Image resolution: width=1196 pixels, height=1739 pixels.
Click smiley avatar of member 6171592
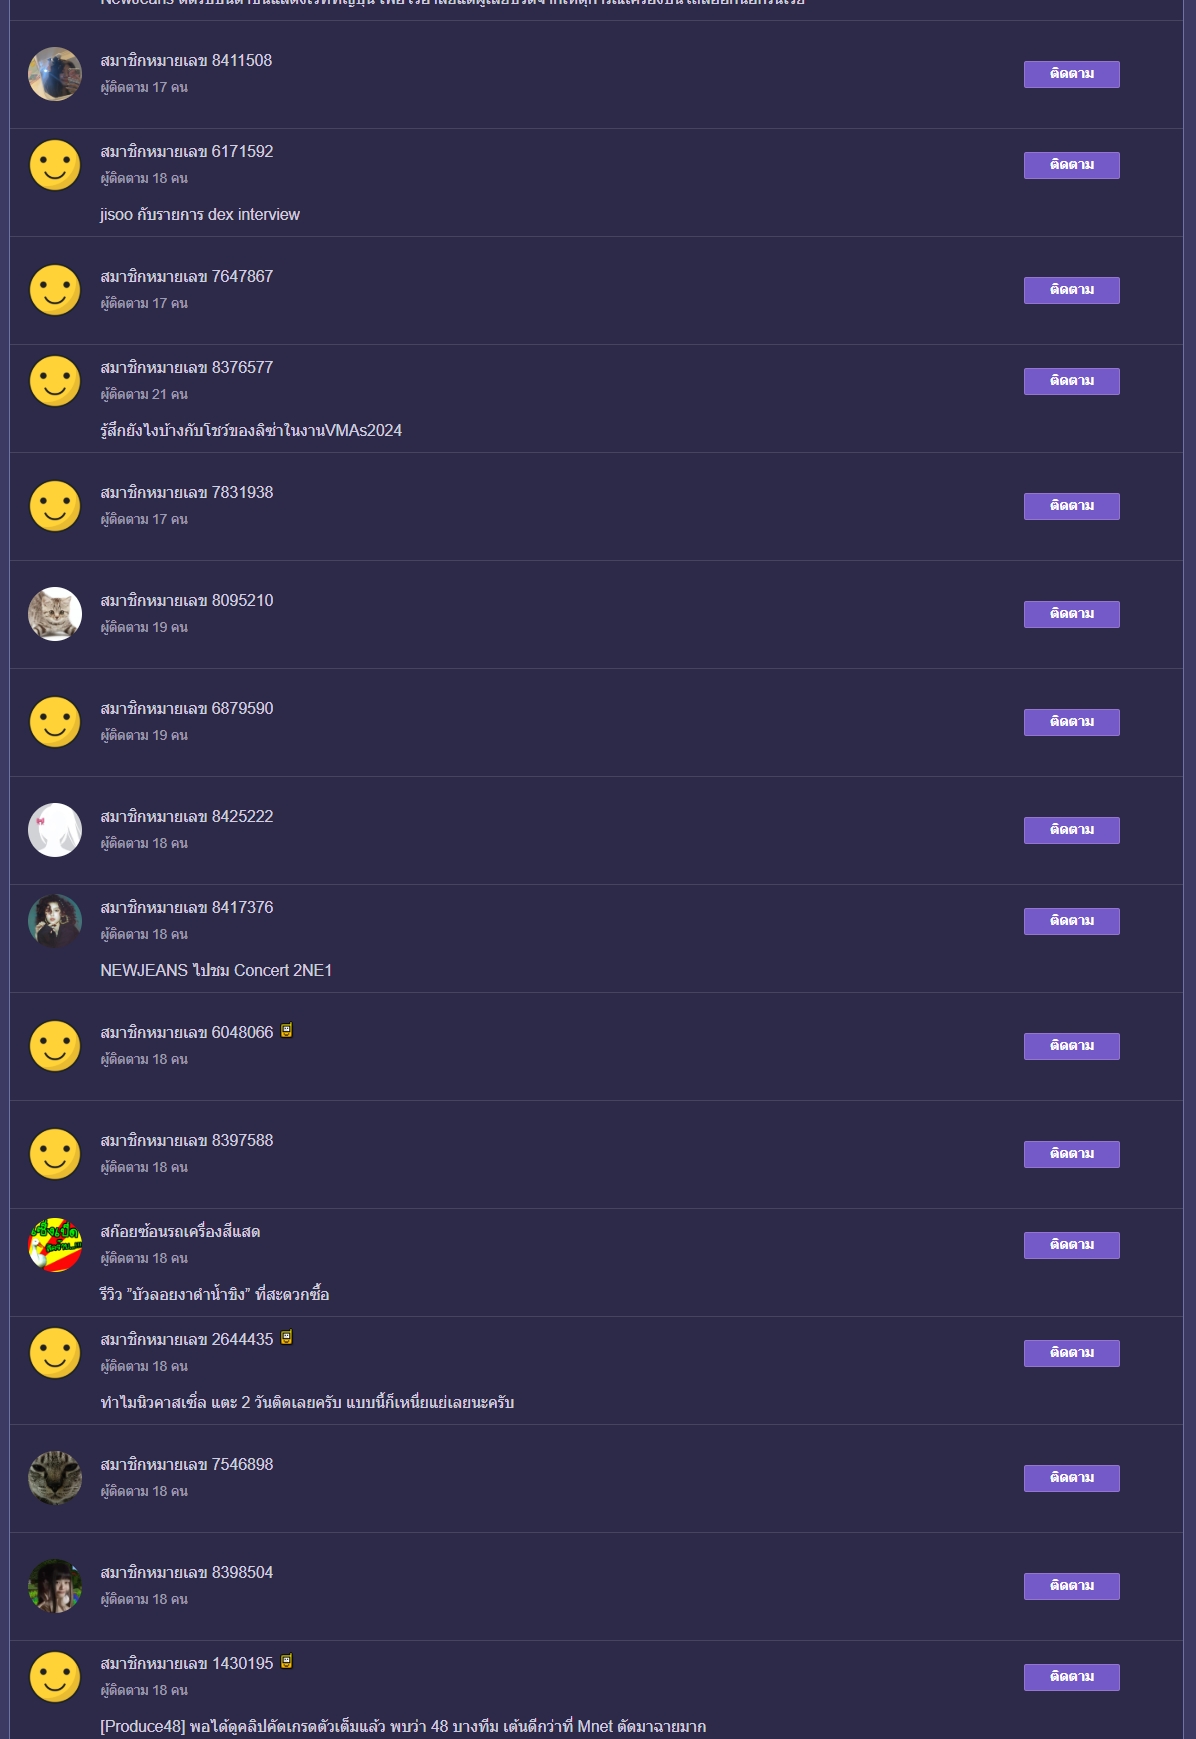click(55, 165)
